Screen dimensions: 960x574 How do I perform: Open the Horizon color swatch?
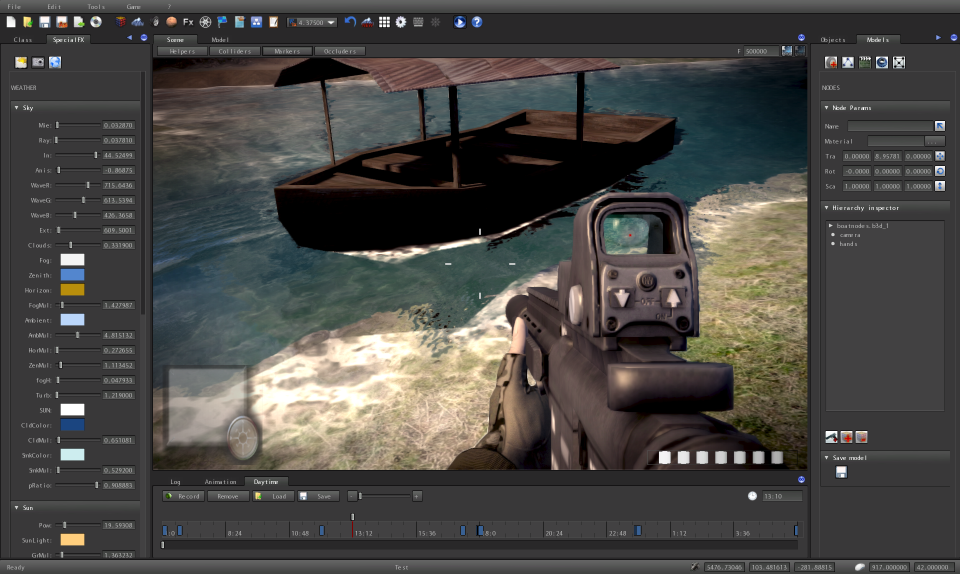[x=72, y=290]
